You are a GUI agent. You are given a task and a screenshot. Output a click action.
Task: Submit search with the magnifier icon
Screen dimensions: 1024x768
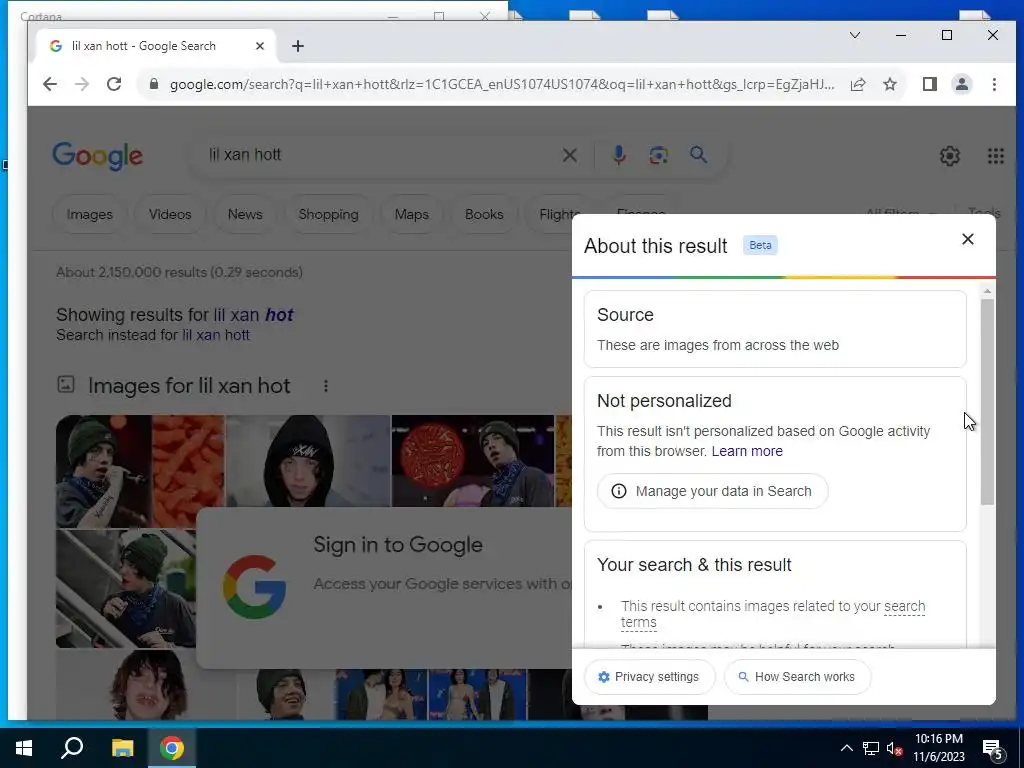tap(698, 155)
